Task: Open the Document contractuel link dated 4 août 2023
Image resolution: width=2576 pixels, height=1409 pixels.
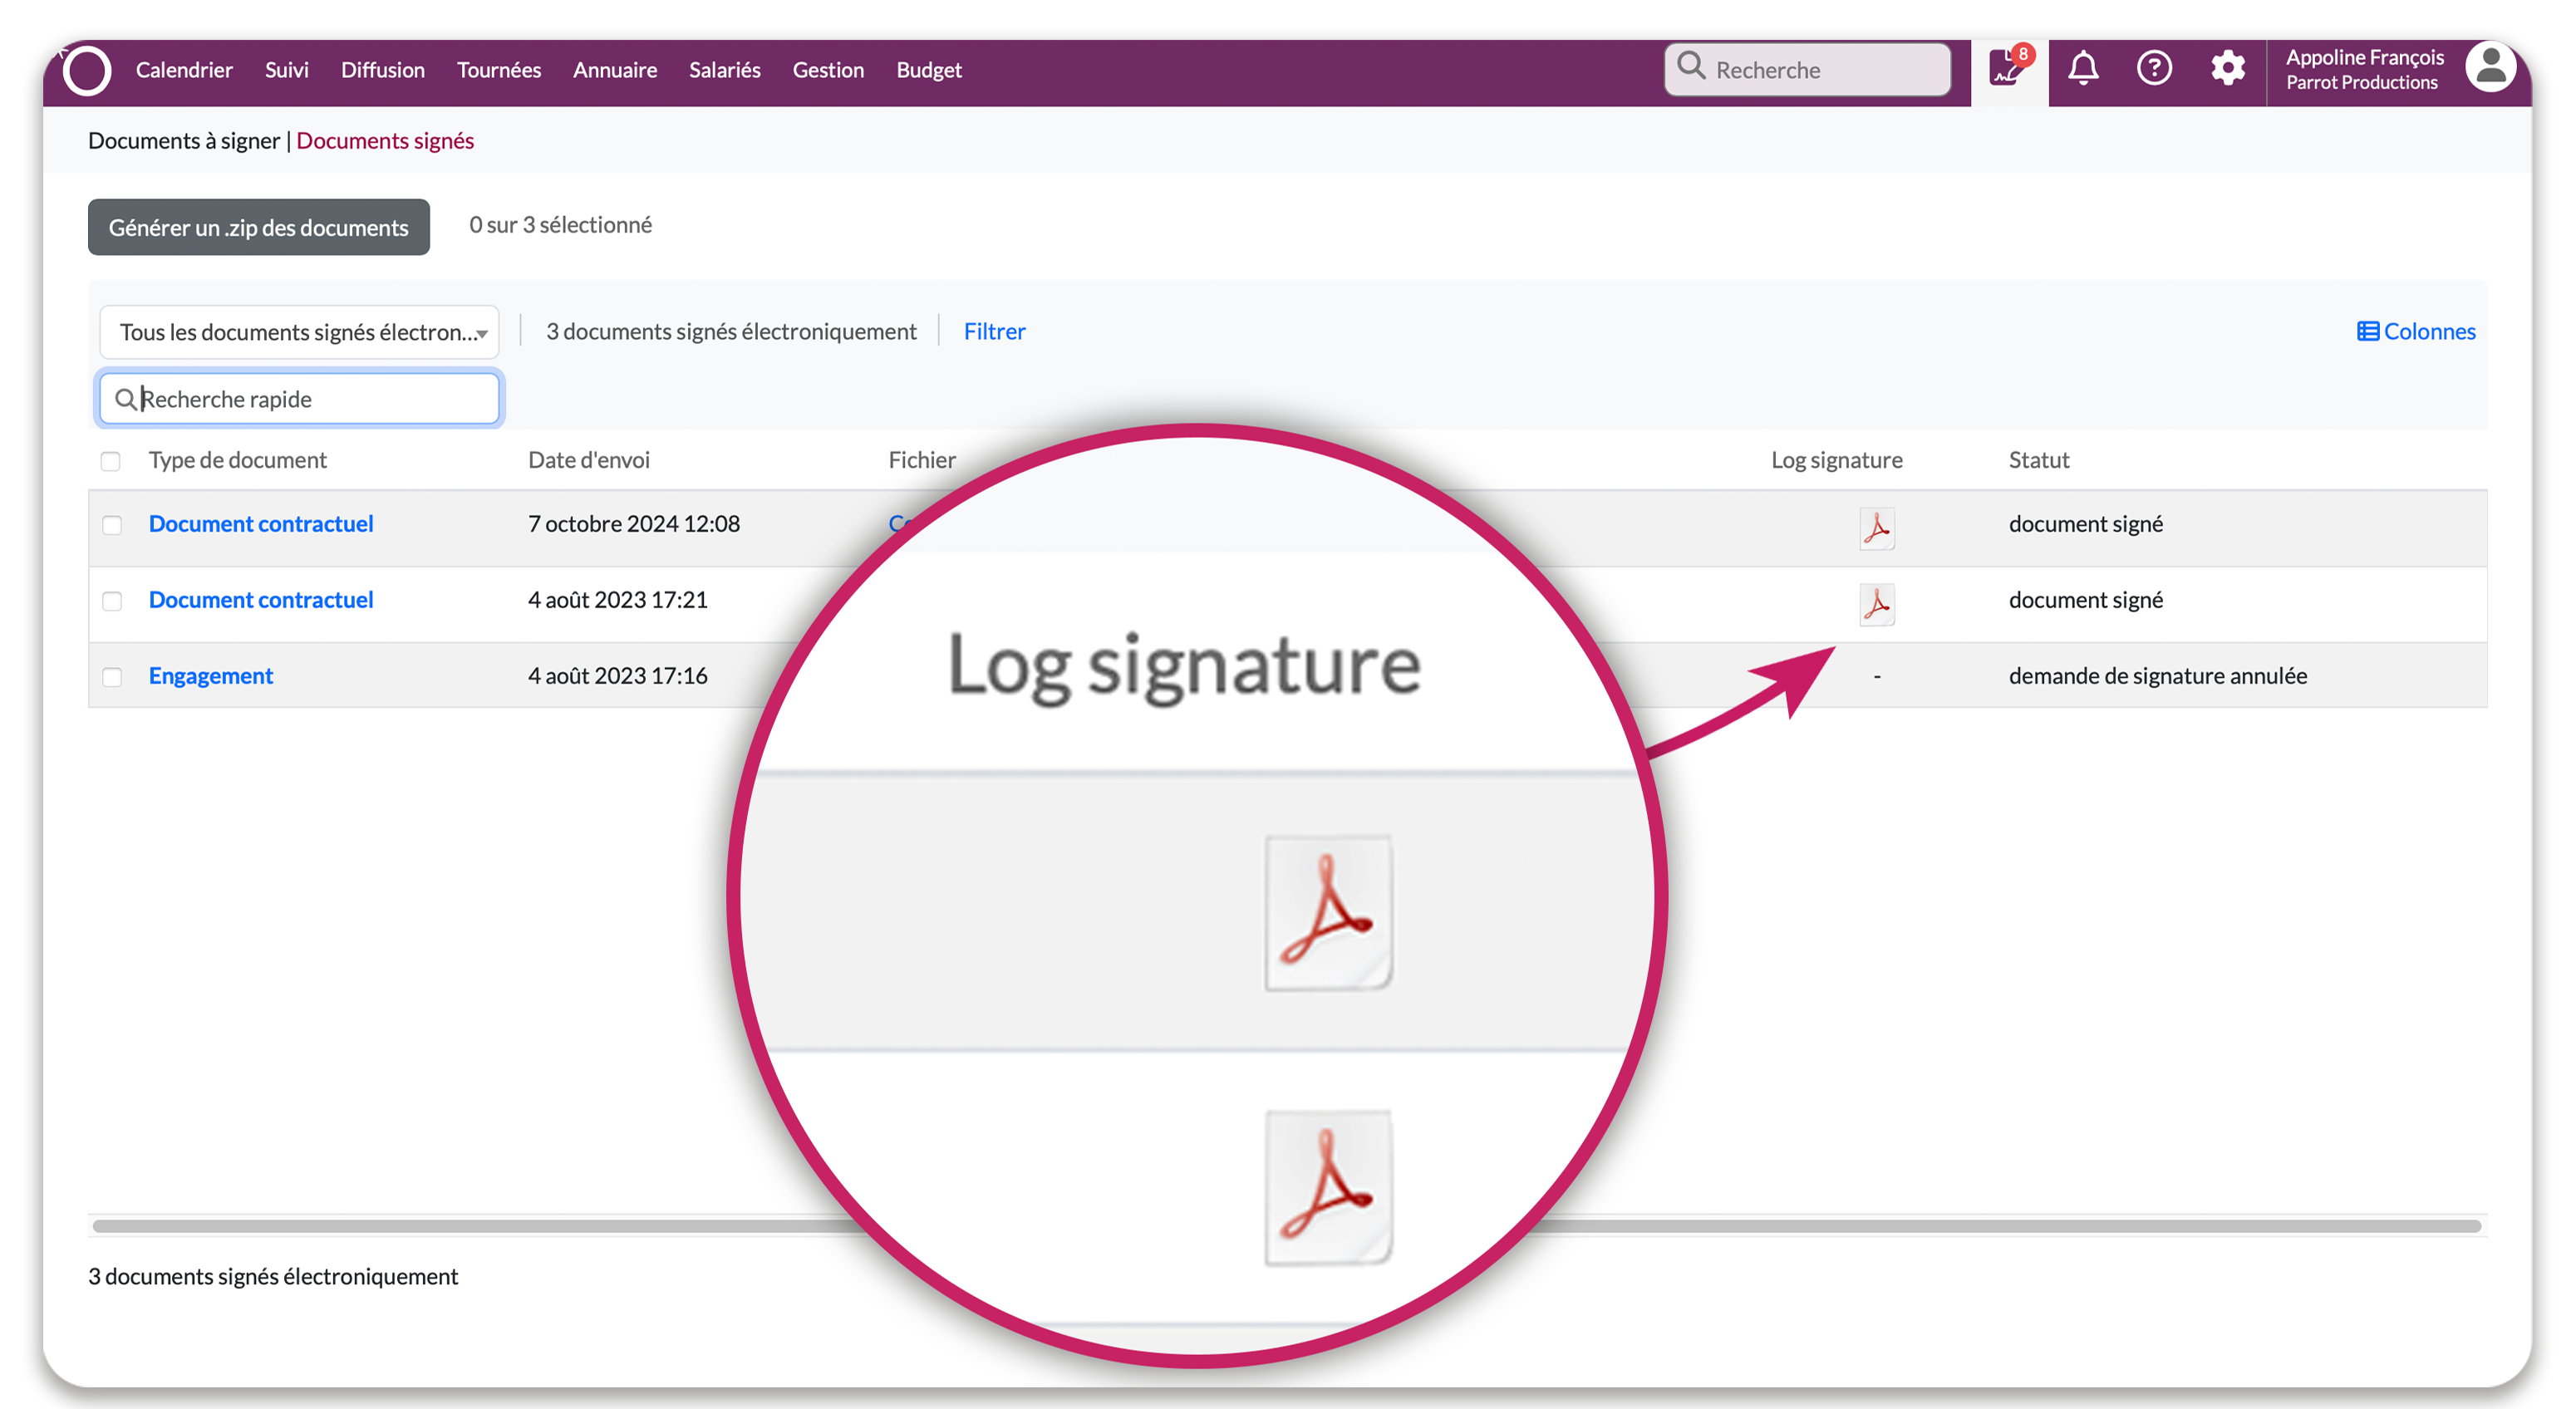Action: coord(261,599)
